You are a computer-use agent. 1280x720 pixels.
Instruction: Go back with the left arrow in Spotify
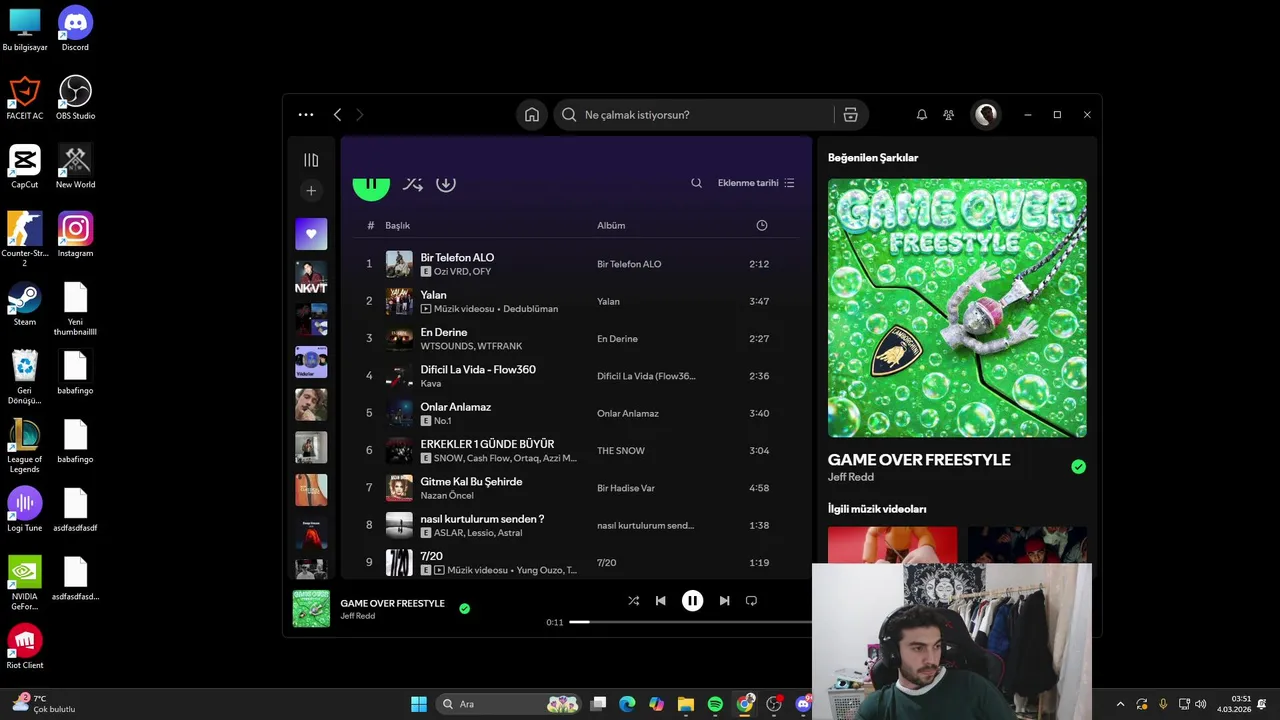pyautogui.click(x=337, y=115)
